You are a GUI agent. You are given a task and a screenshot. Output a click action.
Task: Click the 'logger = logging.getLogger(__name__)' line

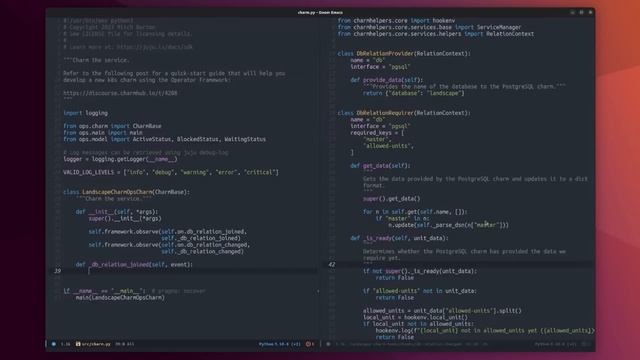[x=120, y=159]
